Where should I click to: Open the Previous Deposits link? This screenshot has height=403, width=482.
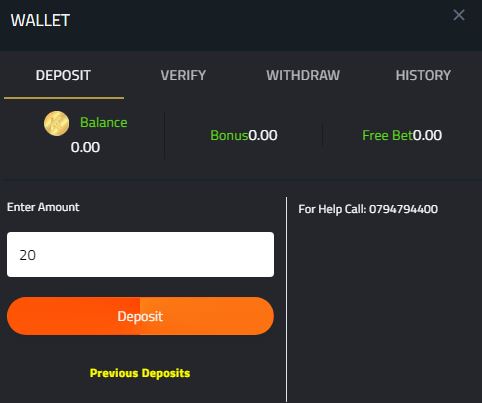click(x=140, y=373)
